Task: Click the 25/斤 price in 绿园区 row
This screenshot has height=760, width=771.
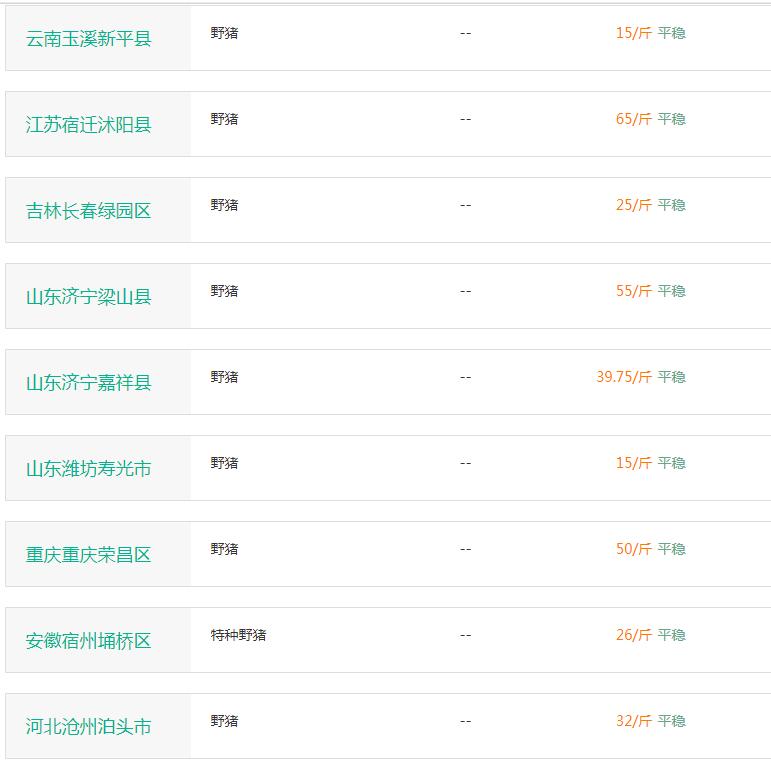Action: [634, 205]
